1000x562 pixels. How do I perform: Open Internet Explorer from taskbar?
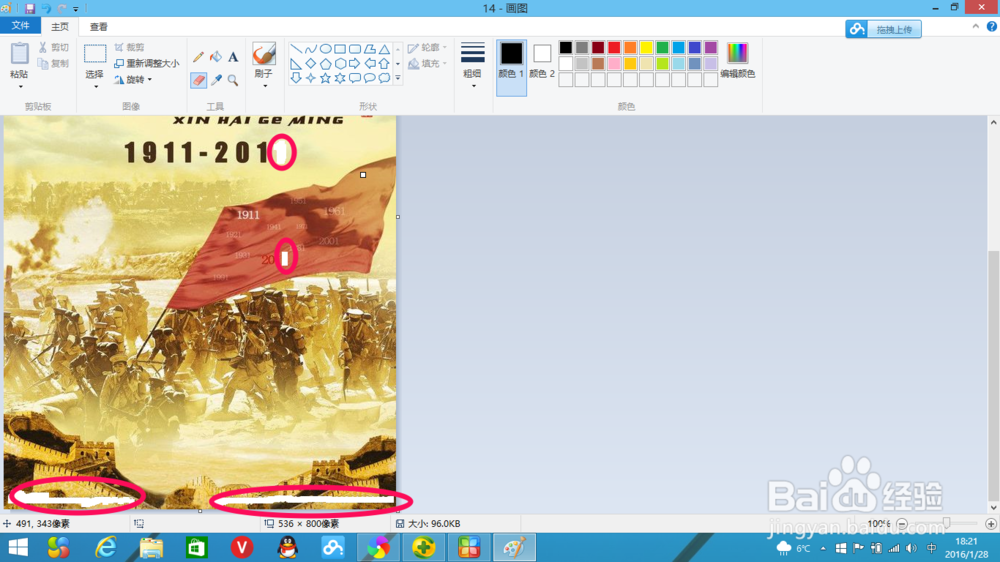[106, 547]
